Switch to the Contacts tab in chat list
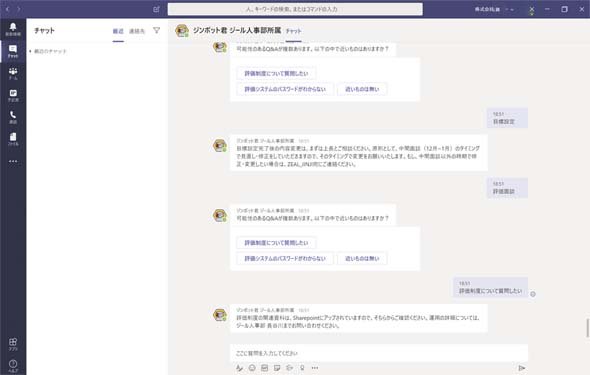 (137, 31)
